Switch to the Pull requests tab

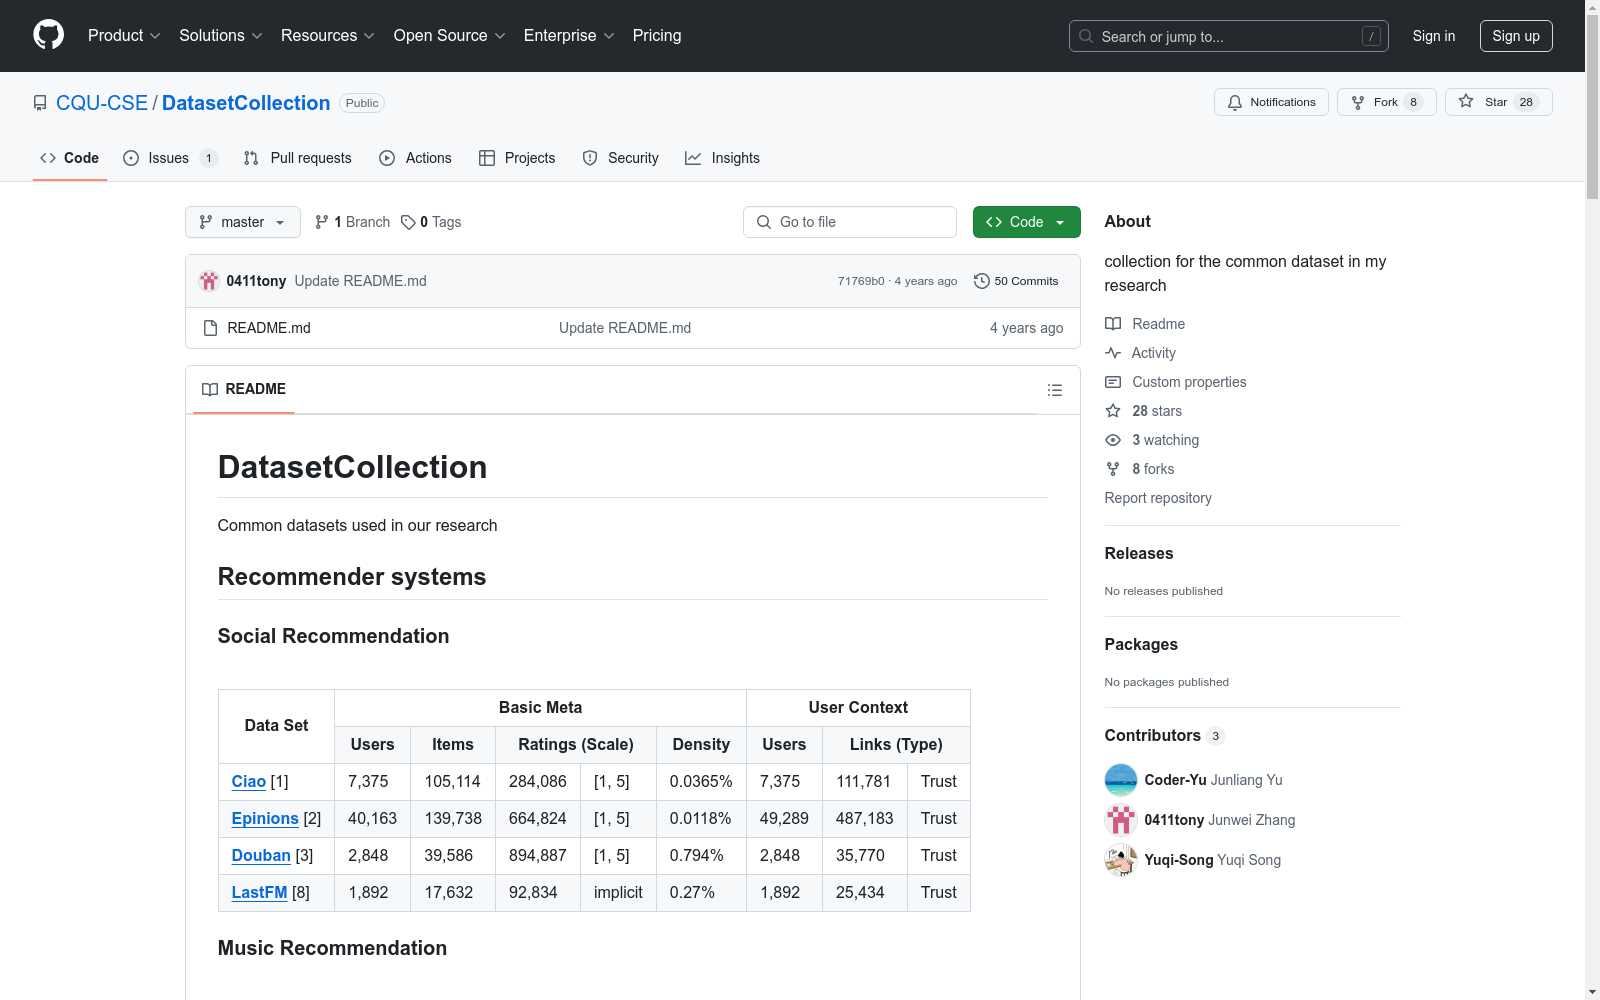[298, 158]
